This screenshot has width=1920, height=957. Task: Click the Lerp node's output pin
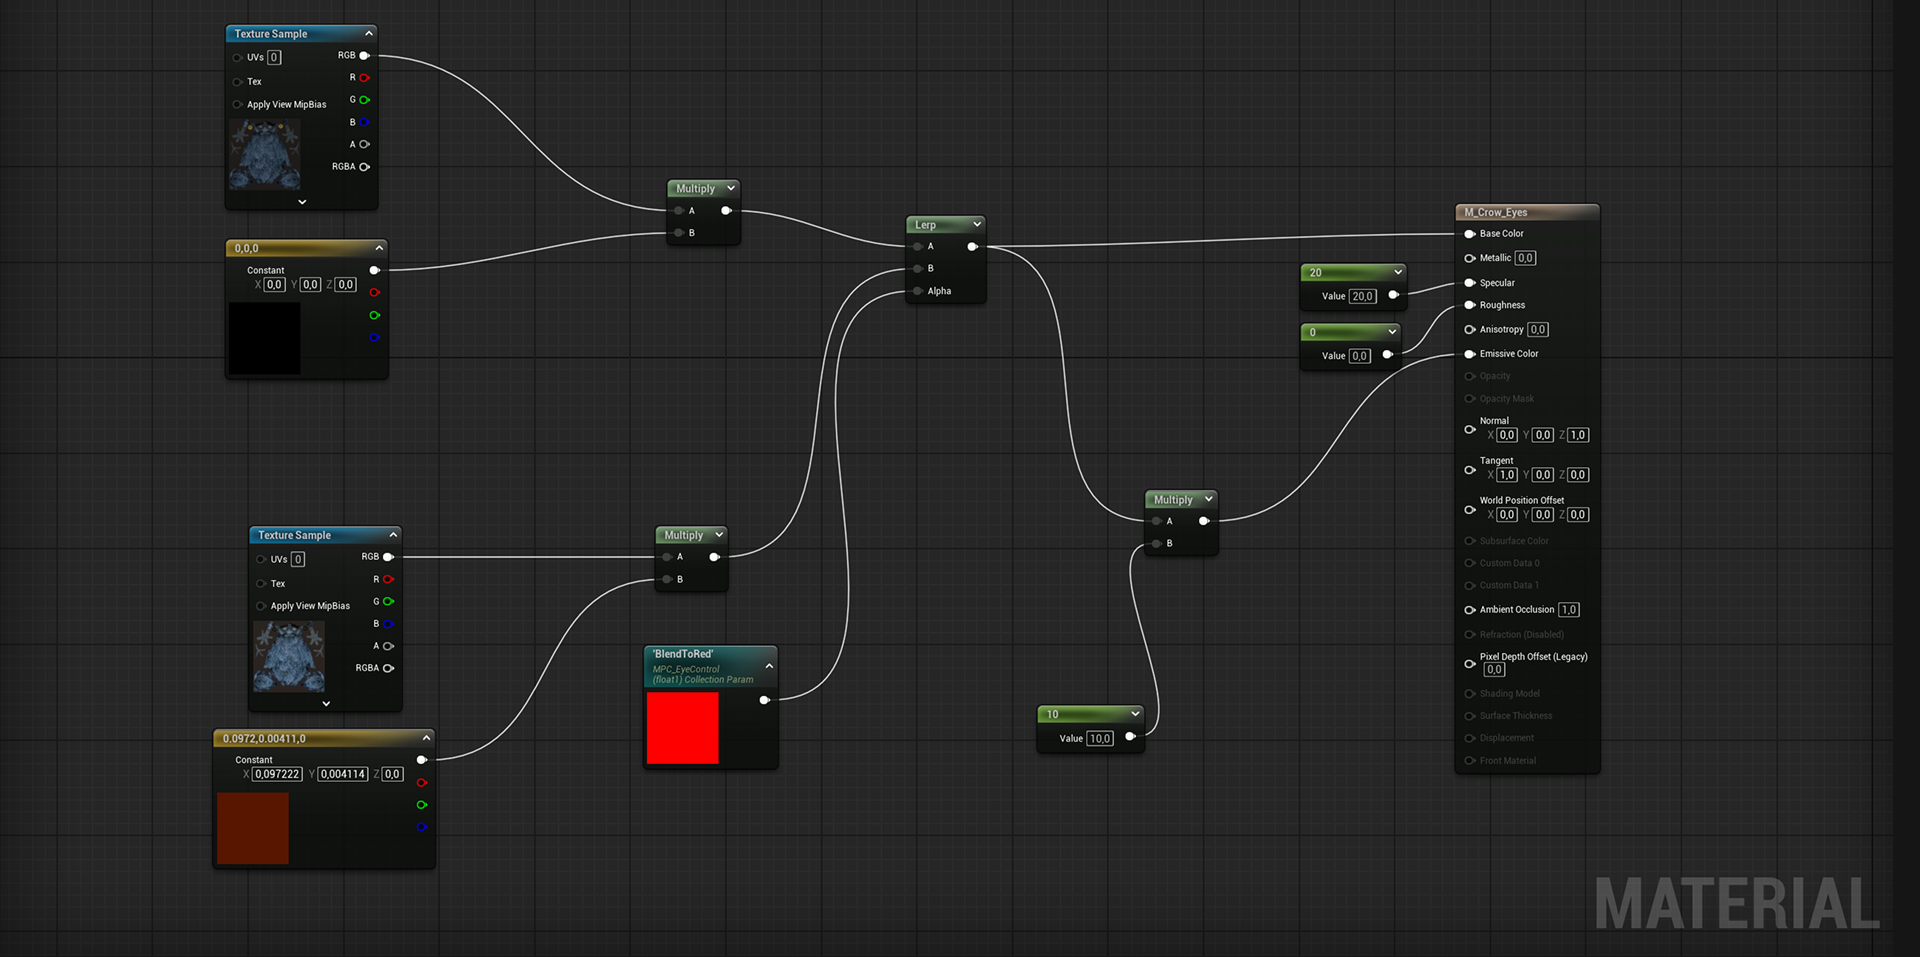(972, 247)
